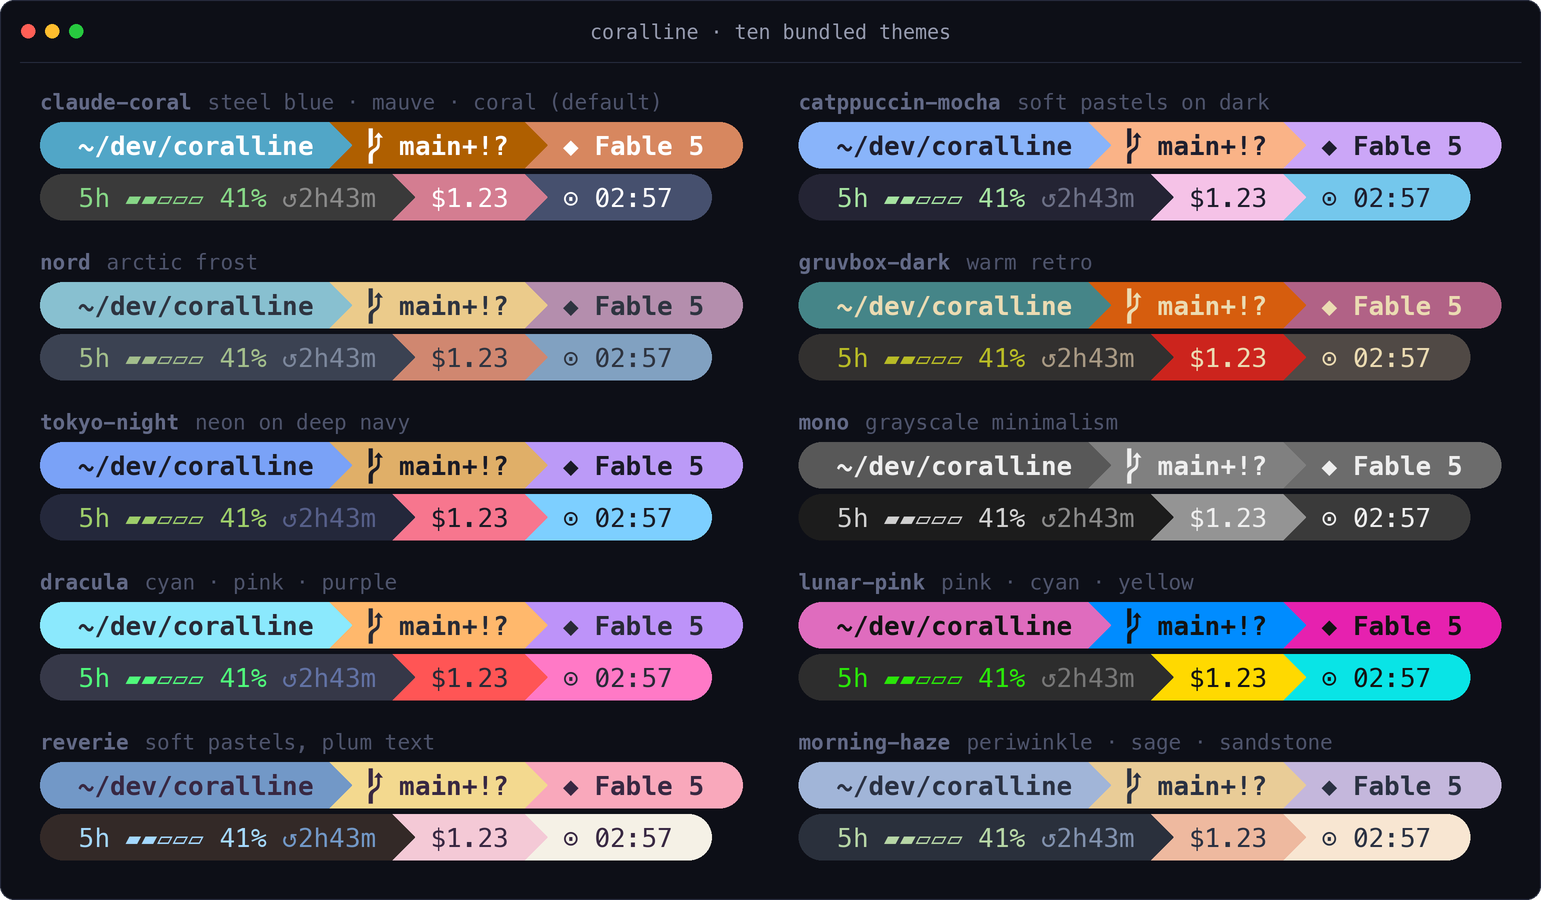This screenshot has width=1541, height=900.
Task: Click the "tokyo-night" theme name
Action: click(x=109, y=422)
